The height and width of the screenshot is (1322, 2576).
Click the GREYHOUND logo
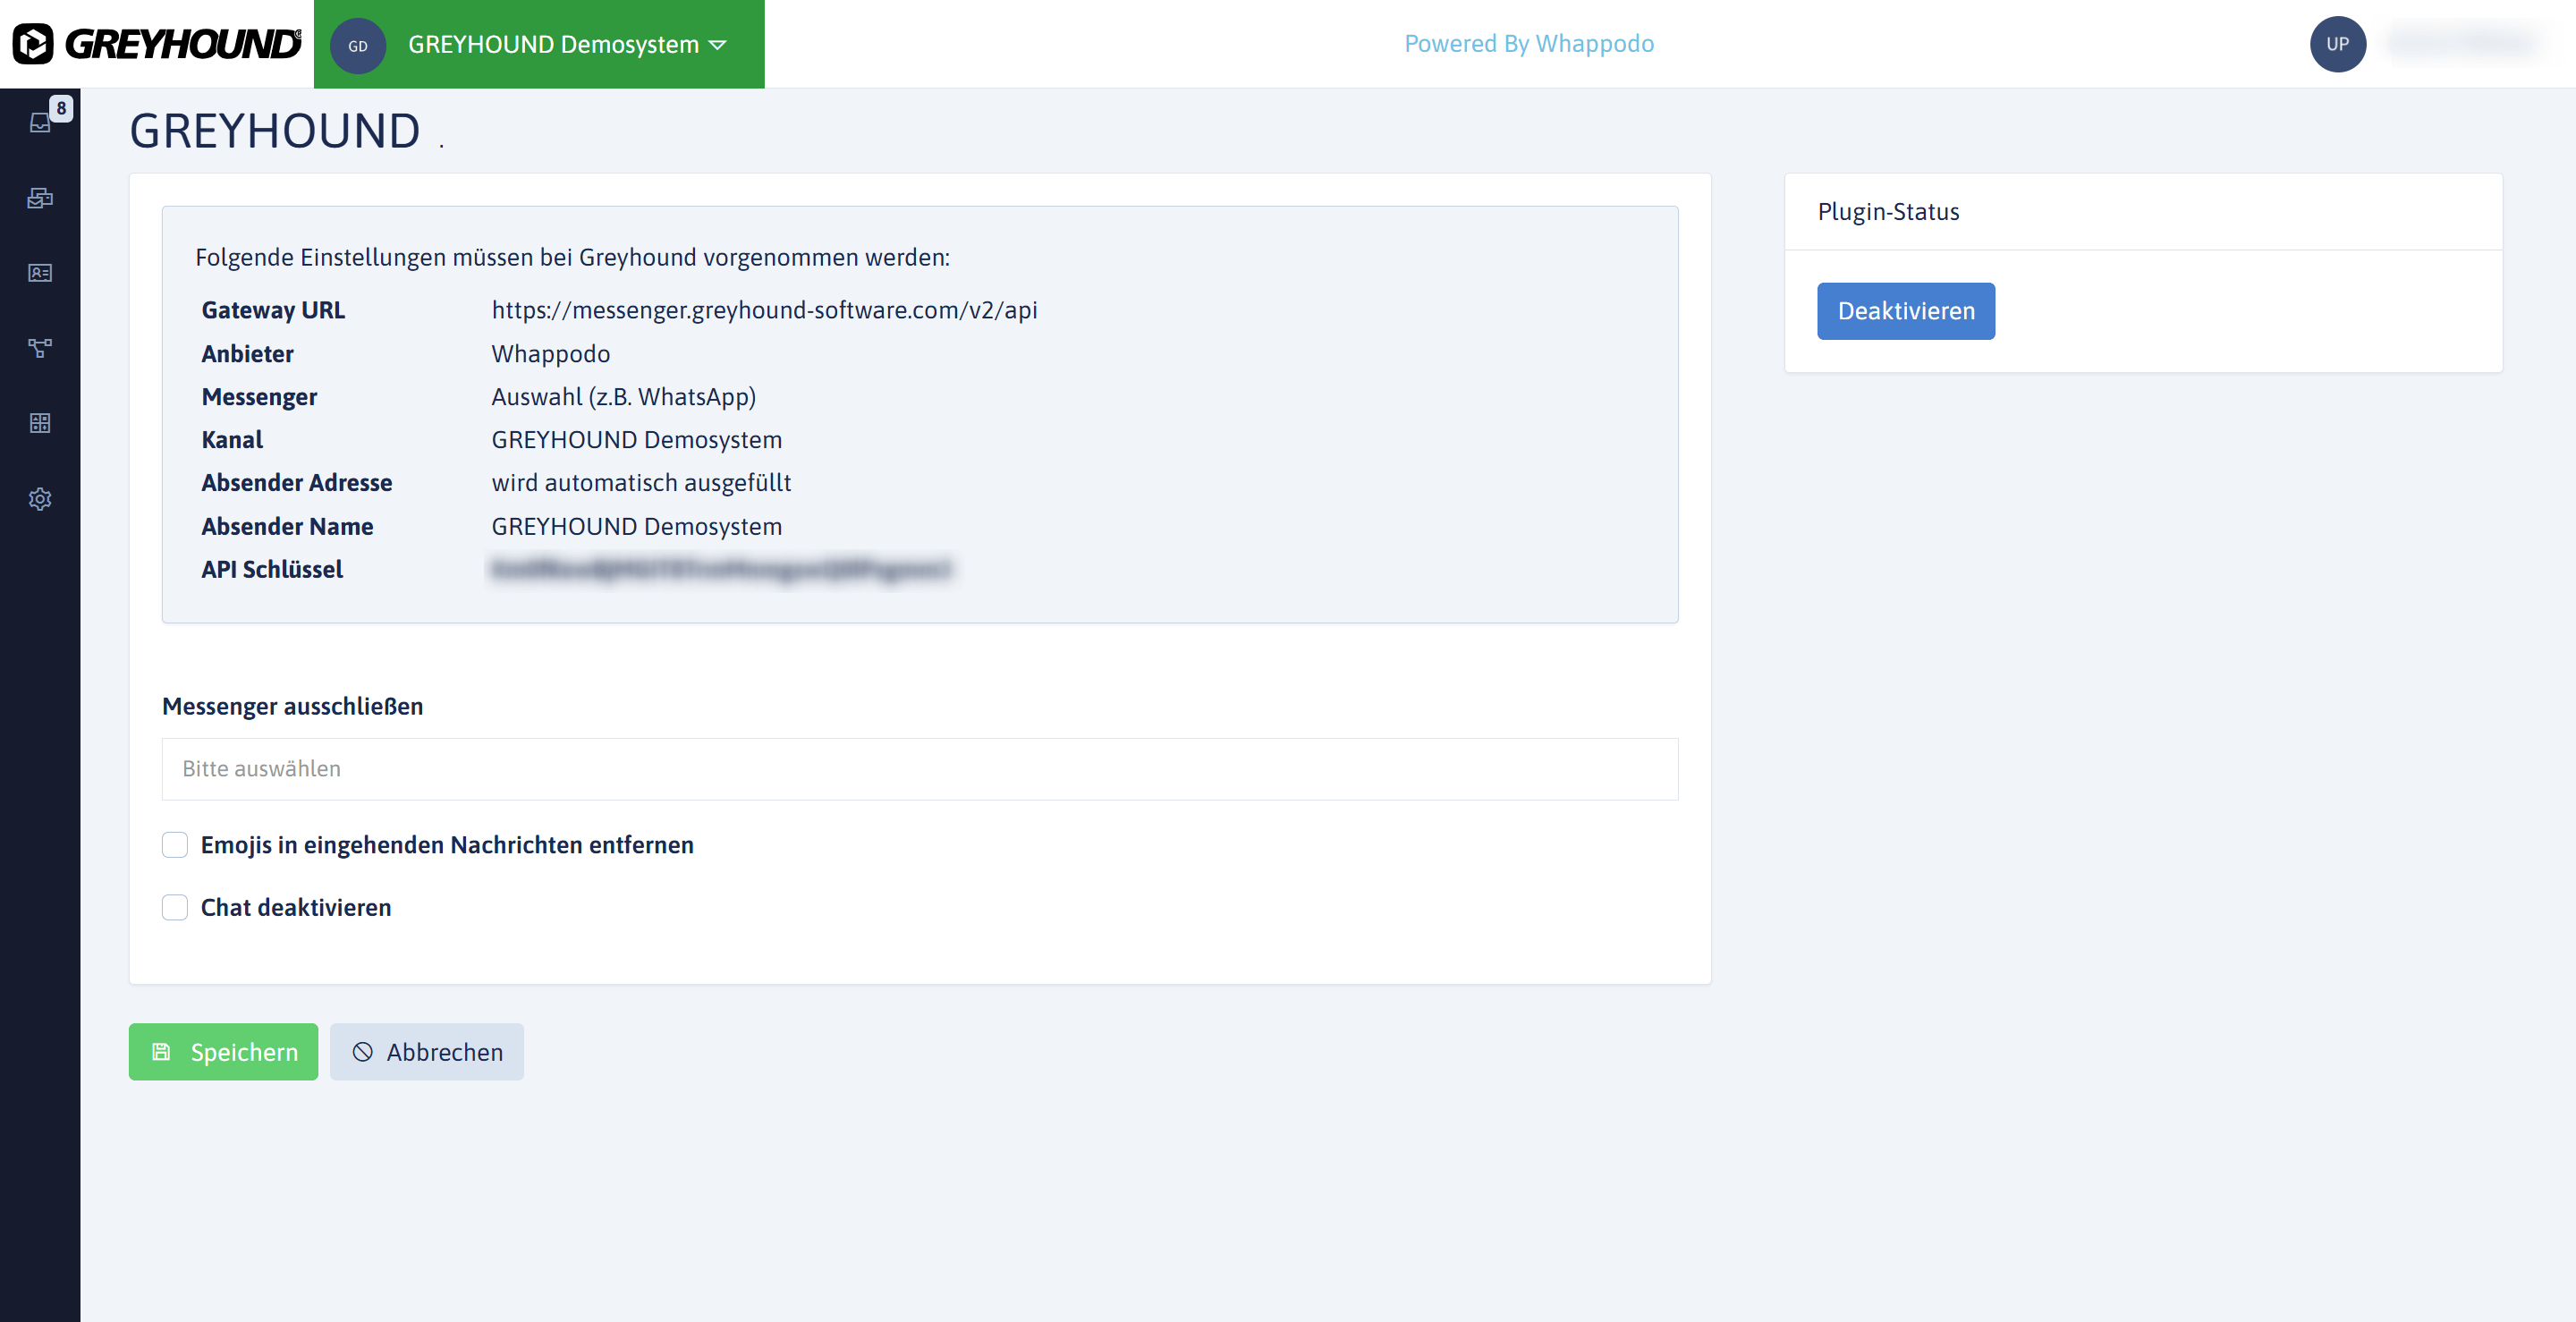click(156, 44)
